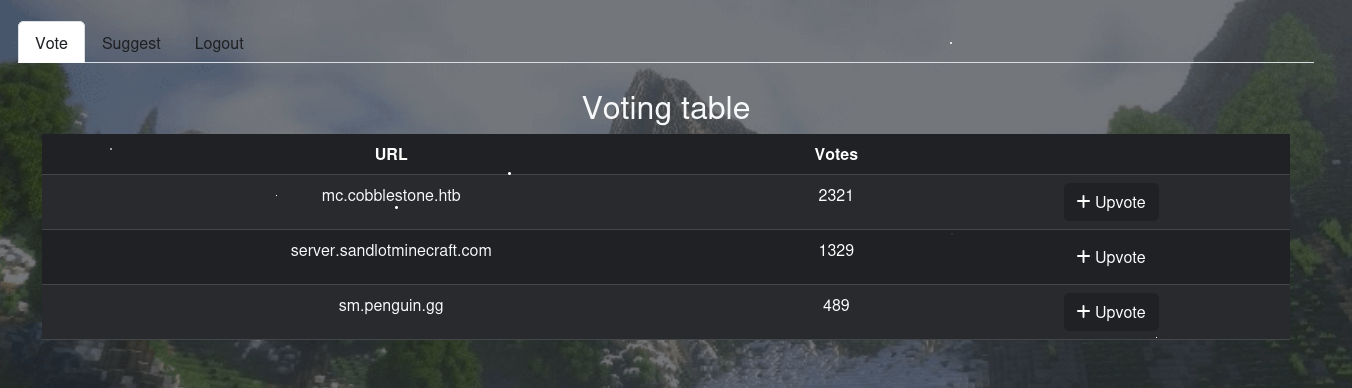Click the 2321 vote count
The image size is (1352, 388).
(x=836, y=196)
